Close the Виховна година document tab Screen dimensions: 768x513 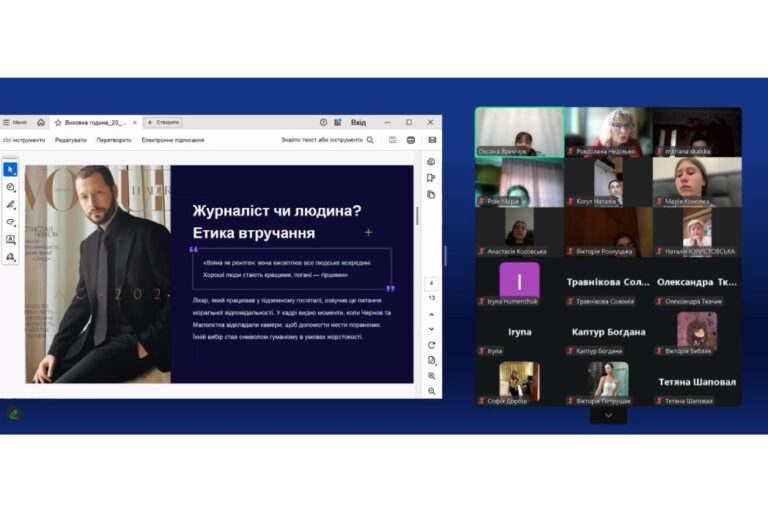[x=135, y=122]
